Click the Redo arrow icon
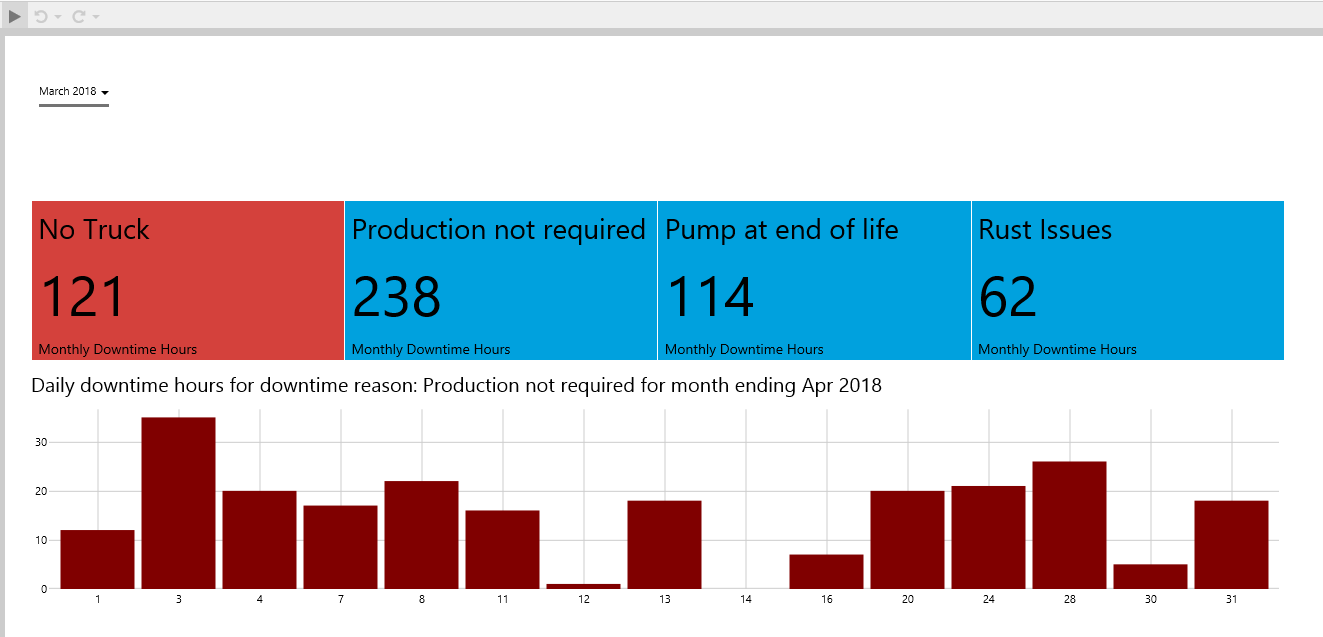Viewport: 1323px width, 637px height. [78, 16]
